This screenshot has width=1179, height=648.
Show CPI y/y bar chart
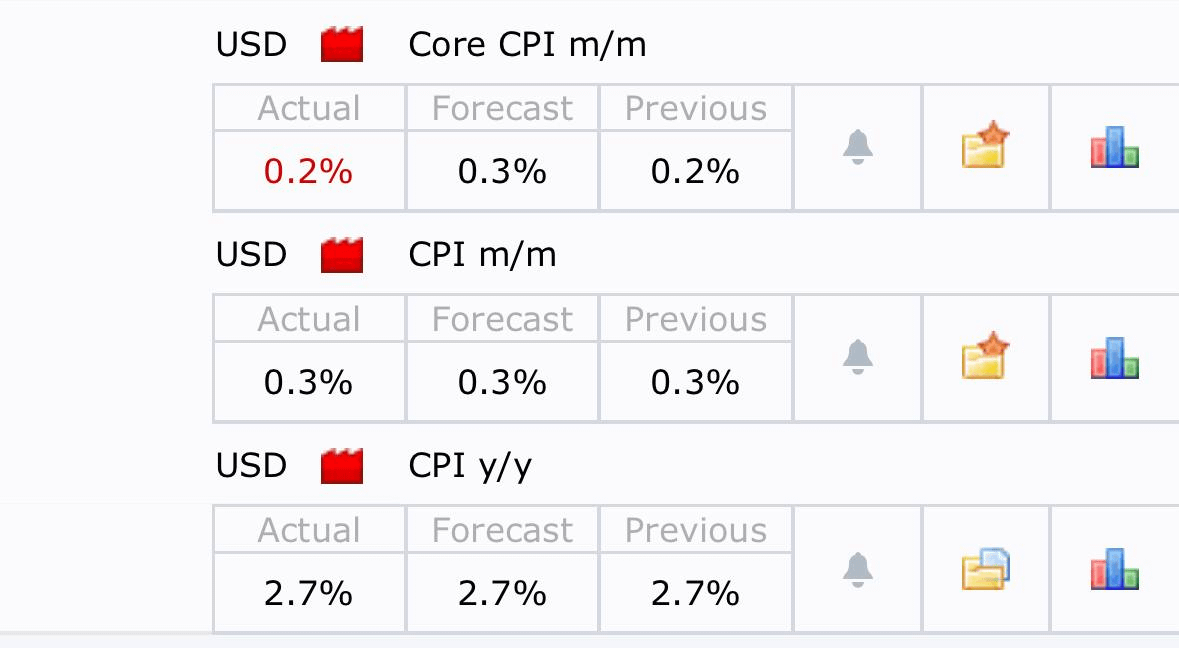pos(1114,568)
